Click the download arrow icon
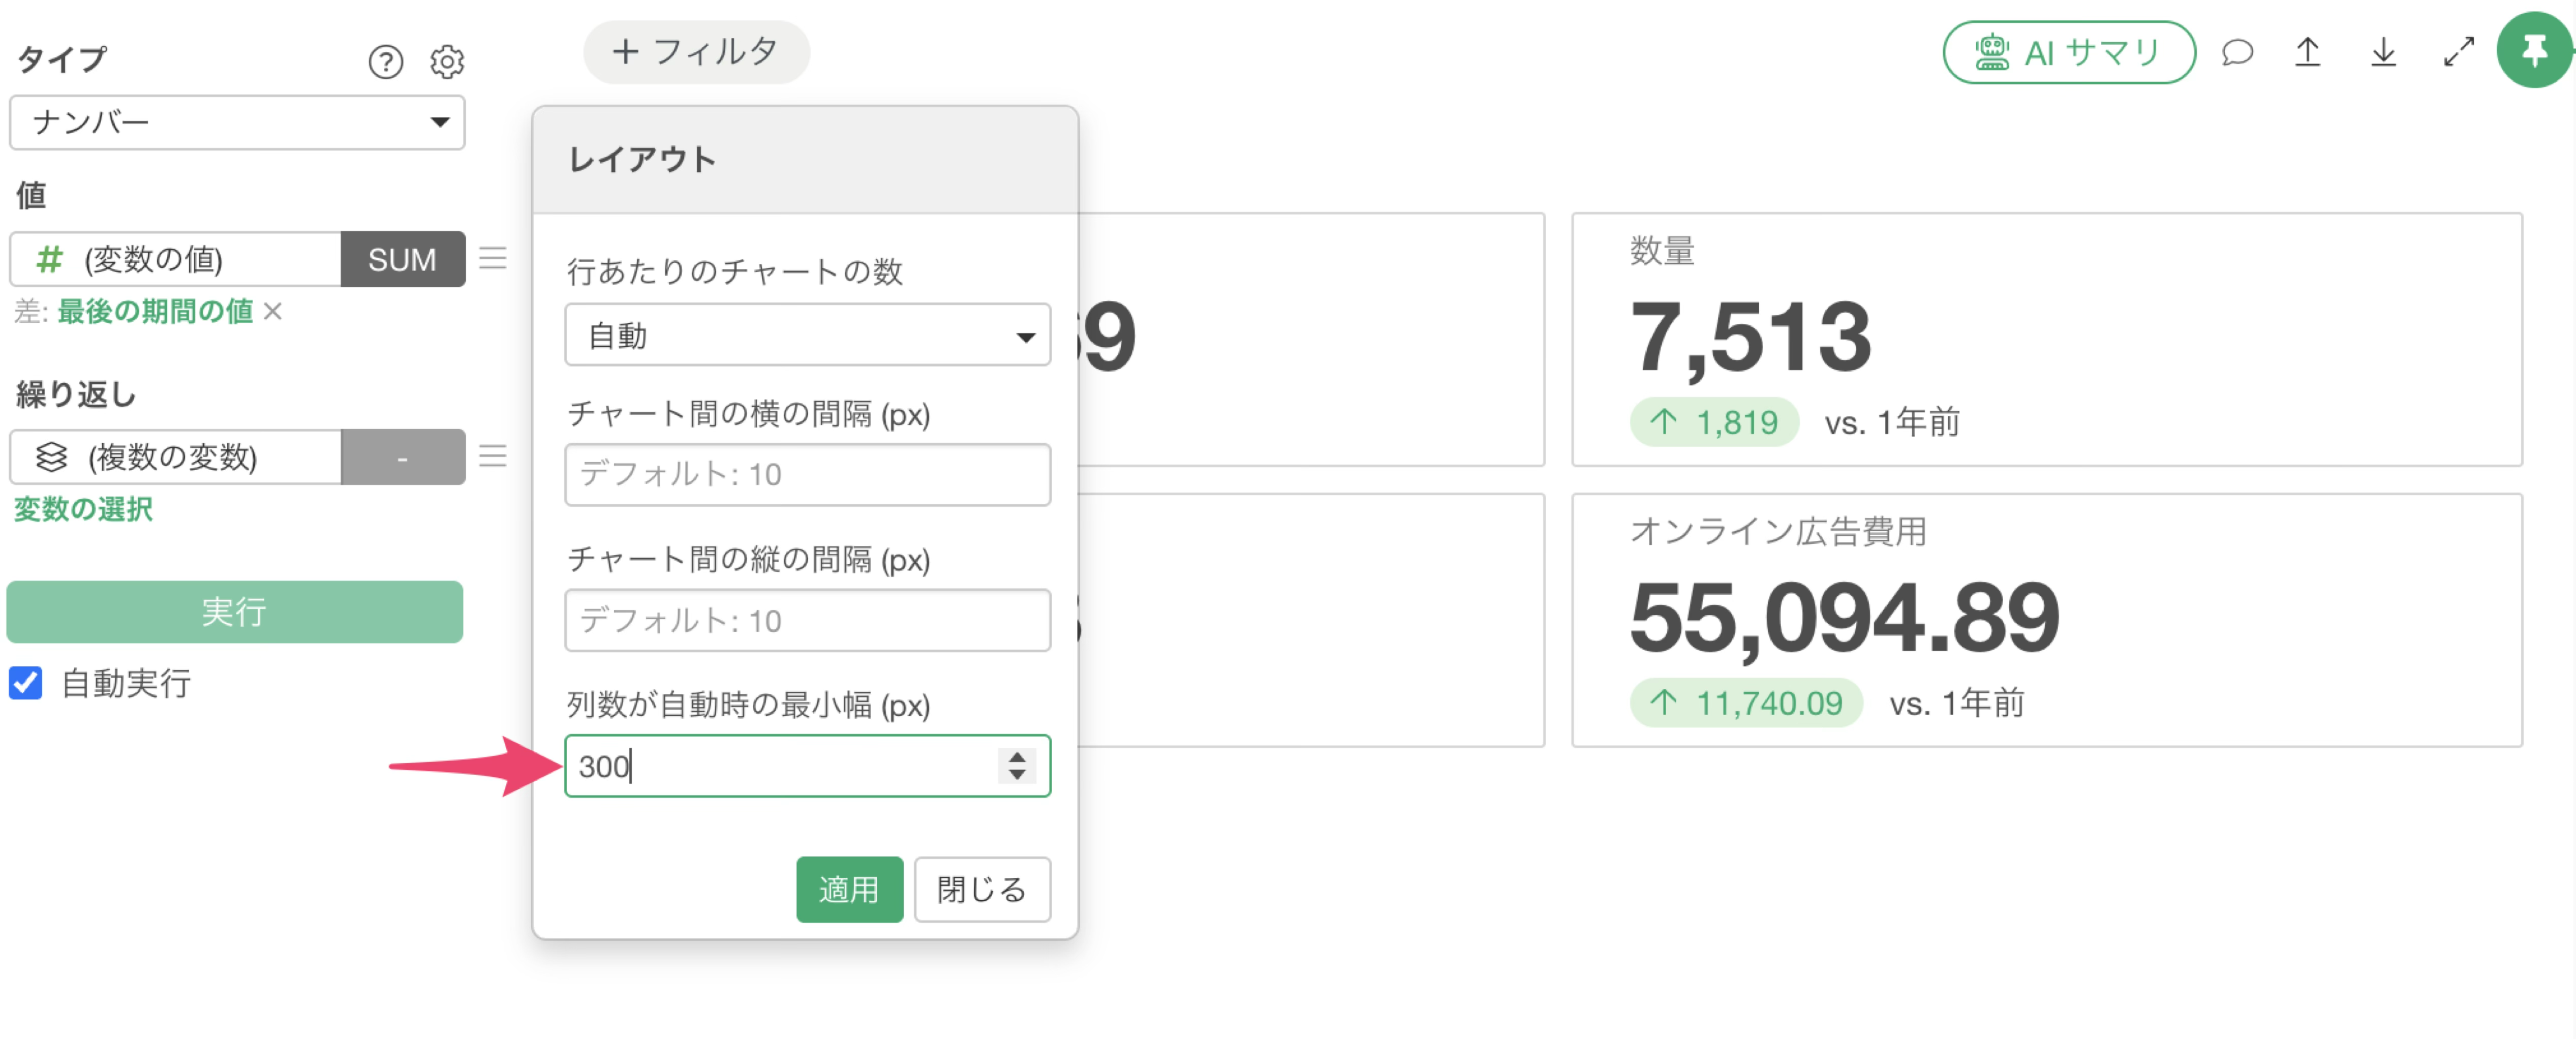The image size is (2576, 1039). (2384, 52)
